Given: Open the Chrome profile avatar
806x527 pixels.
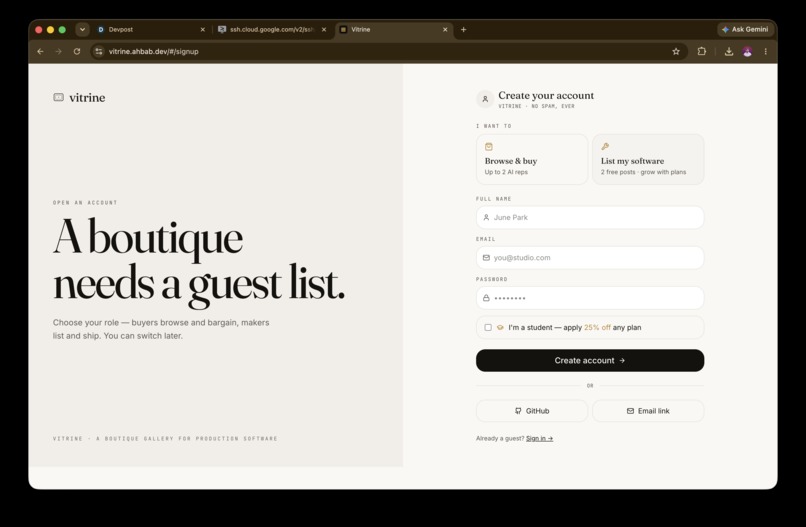Looking at the screenshot, I should pos(747,51).
